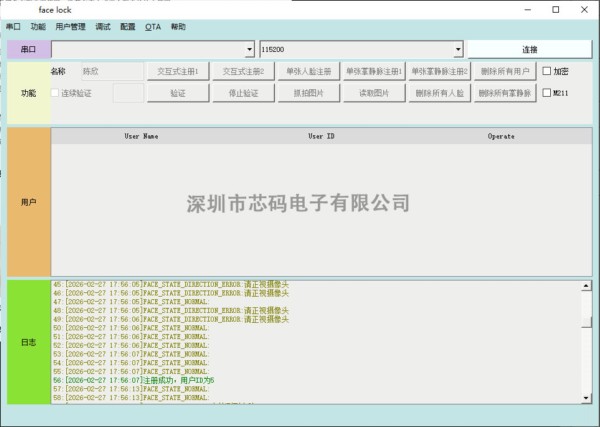Click log line 48 FACE_STATE_DIRECTION_ERROR
This screenshot has width=600, height=427.
coord(171,310)
